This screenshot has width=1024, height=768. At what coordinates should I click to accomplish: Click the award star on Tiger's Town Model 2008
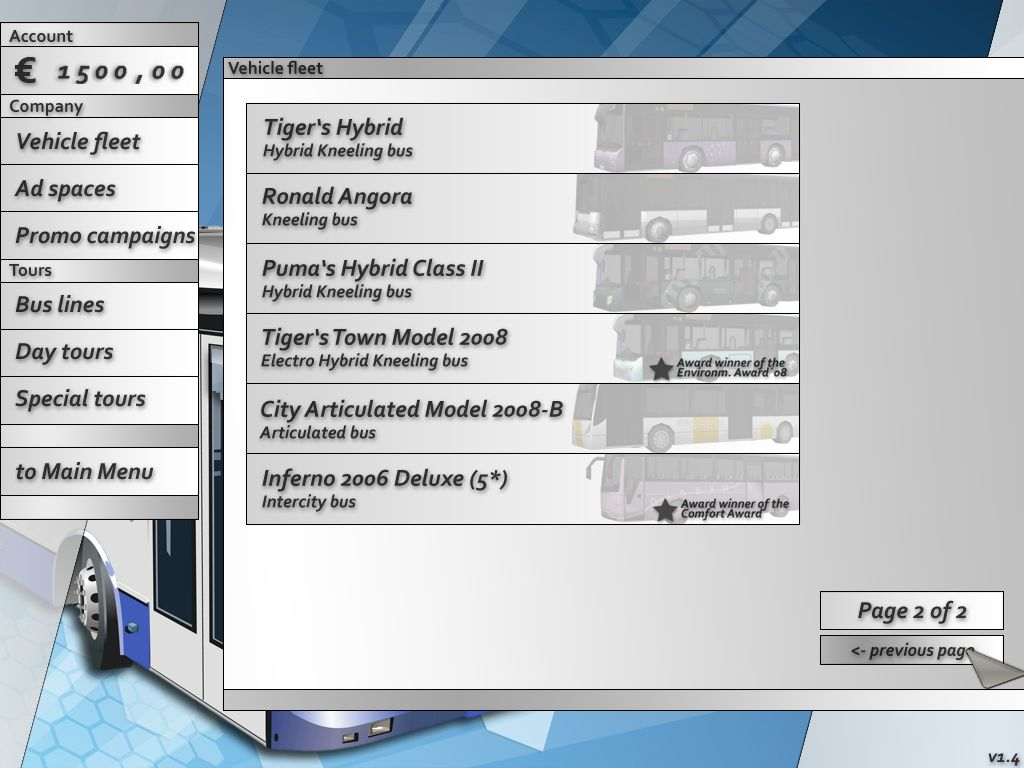(x=659, y=368)
